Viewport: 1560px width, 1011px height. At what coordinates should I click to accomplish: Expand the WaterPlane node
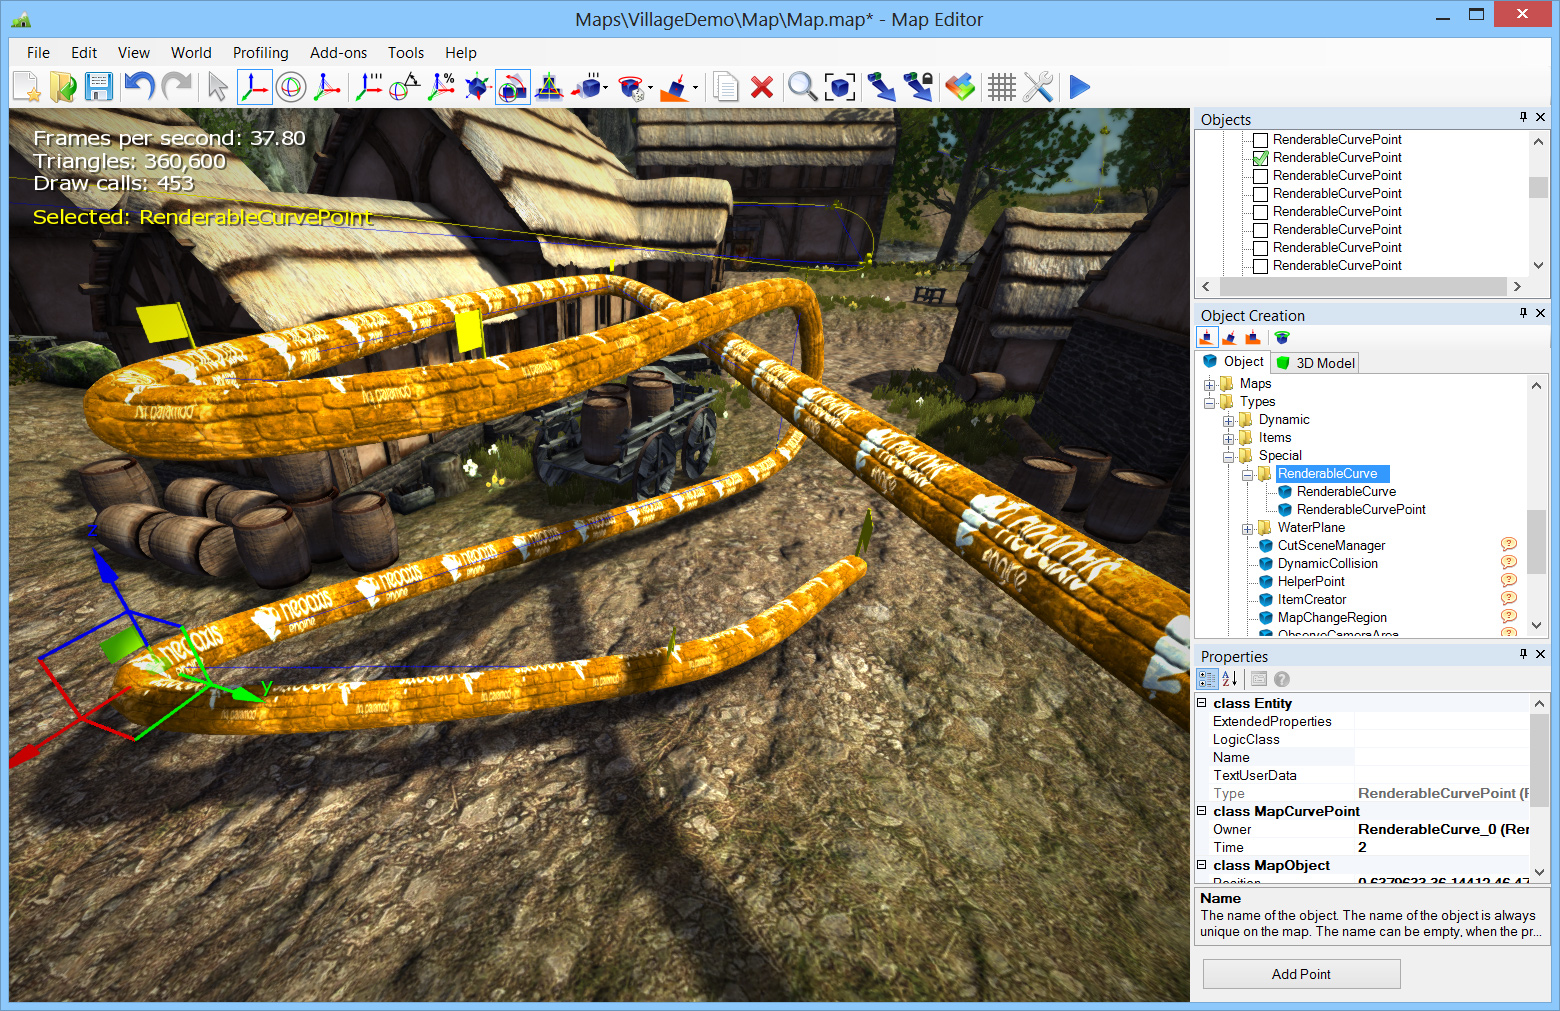tap(1247, 527)
